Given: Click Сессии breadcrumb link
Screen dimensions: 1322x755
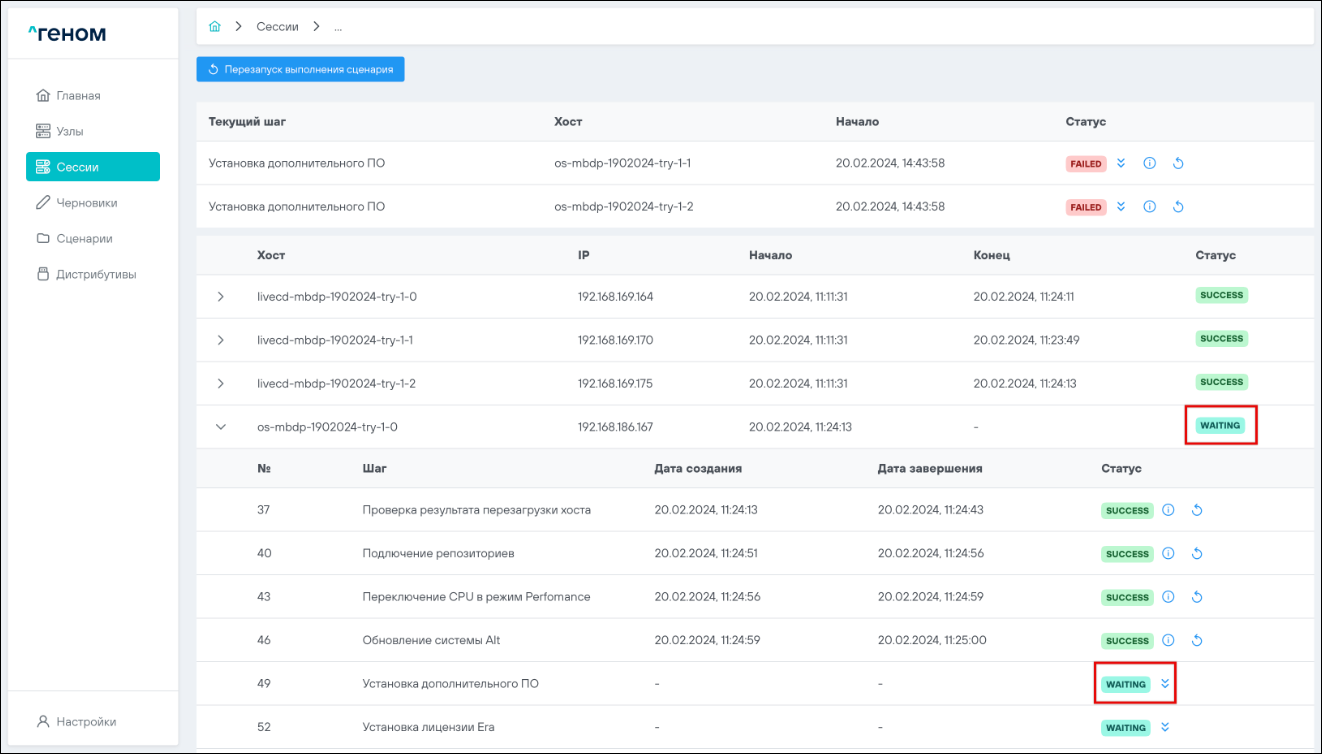Looking at the screenshot, I should pyautogui.click(x=277, y=27).
